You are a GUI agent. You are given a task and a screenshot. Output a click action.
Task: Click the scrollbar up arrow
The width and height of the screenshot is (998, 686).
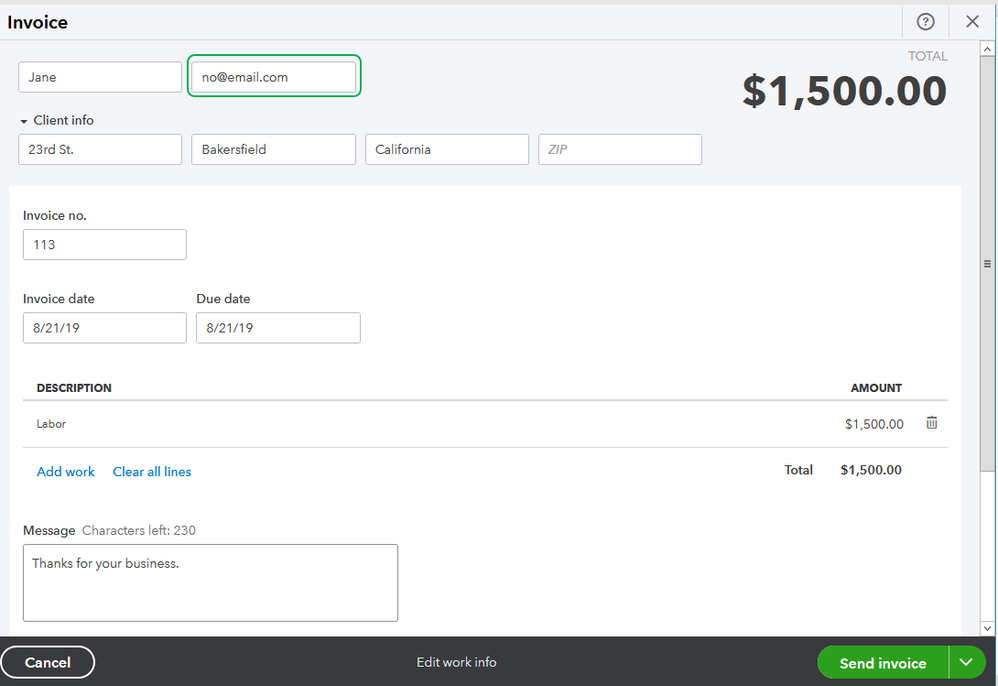(987, 49)
